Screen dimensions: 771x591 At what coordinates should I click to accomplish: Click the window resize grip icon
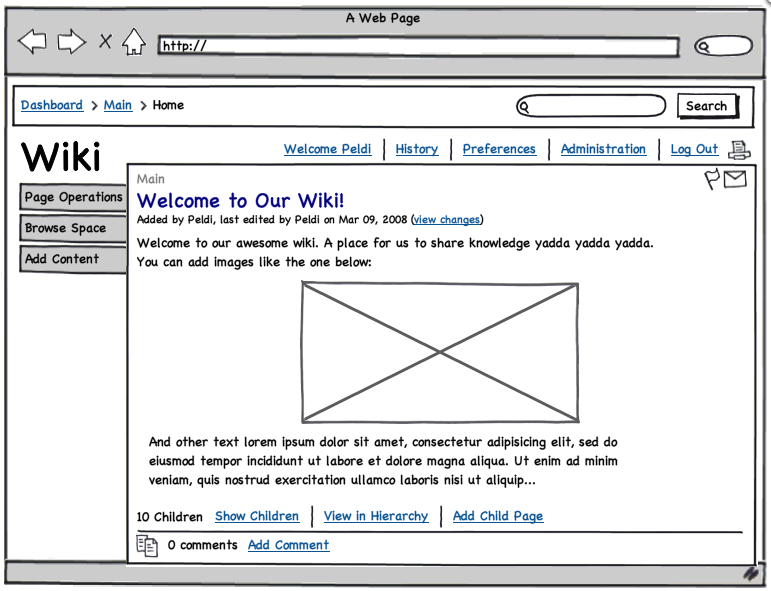750,573
